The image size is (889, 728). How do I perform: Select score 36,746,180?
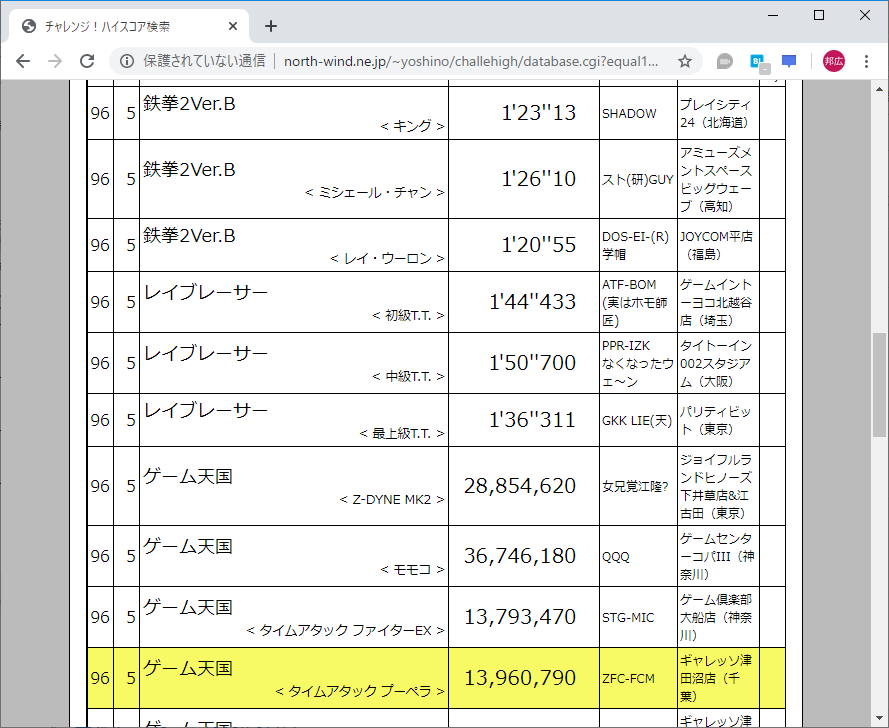(x=520, y=556)
